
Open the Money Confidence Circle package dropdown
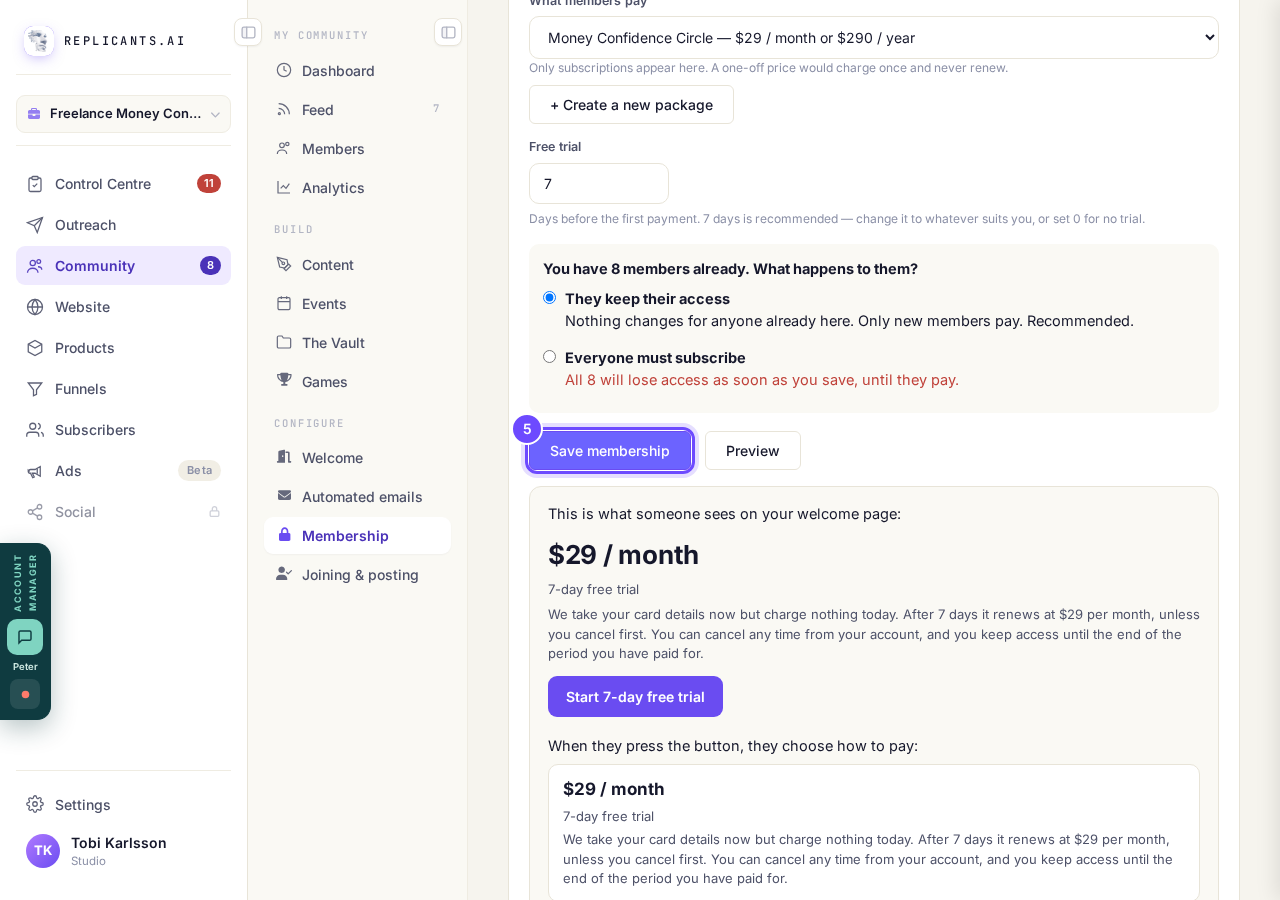(874, 38)
